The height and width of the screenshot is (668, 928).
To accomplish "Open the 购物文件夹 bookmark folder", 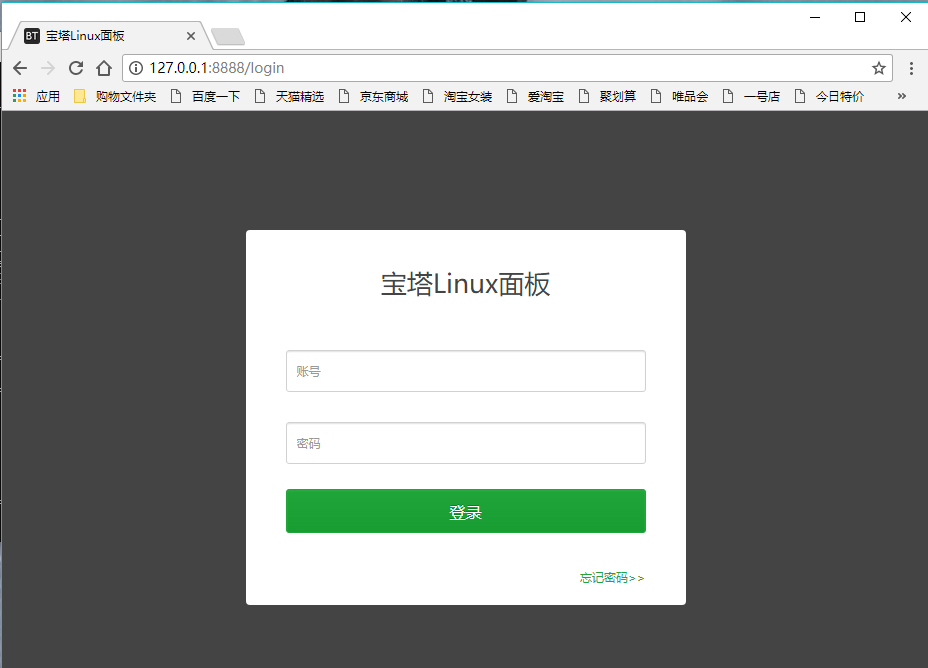I will tap(115, 96).
